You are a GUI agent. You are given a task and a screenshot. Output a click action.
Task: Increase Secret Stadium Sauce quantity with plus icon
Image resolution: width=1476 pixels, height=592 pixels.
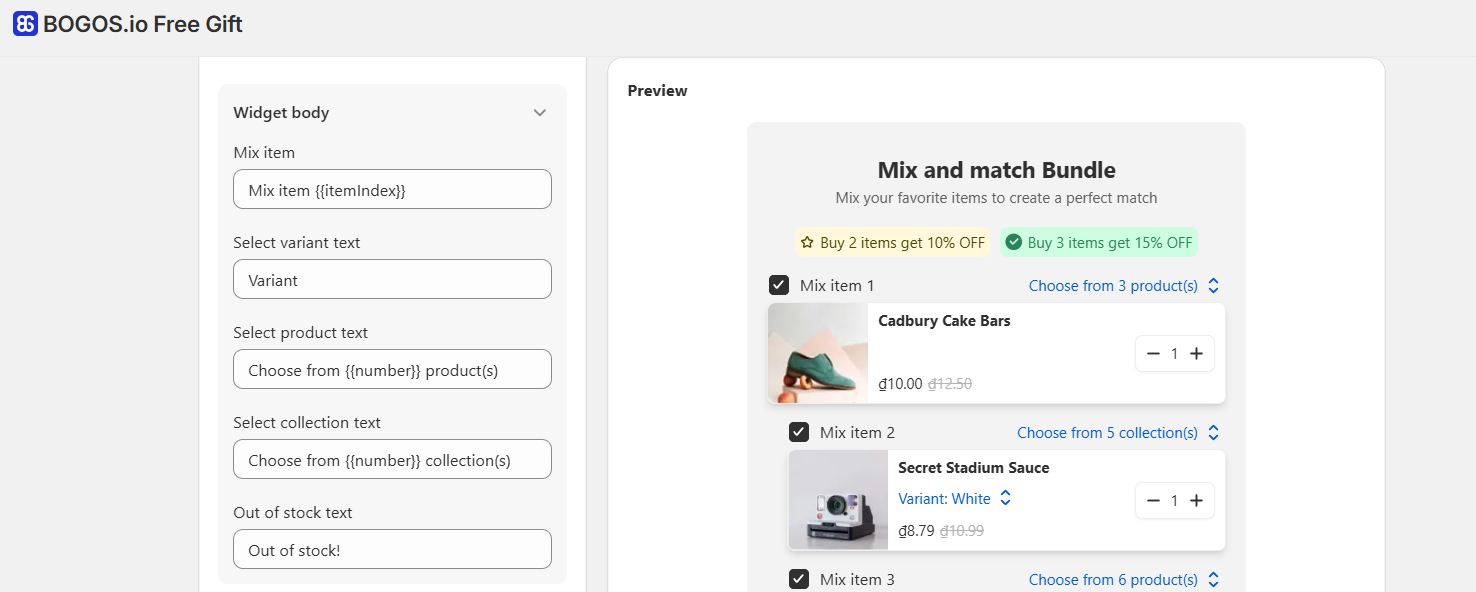(x=1196, y=500)
